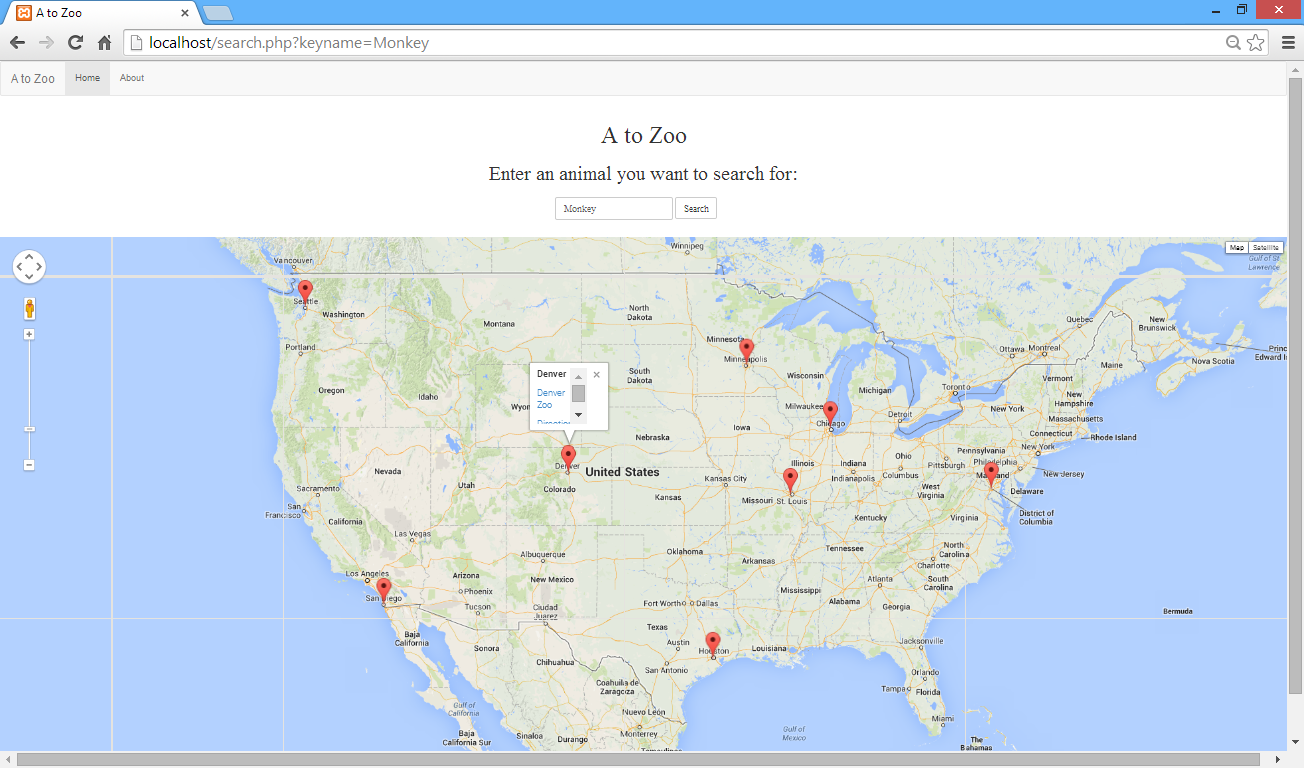Click 'Enter an animal you want to search for:' text
The image size is (1304, 768).
point(643,174)
